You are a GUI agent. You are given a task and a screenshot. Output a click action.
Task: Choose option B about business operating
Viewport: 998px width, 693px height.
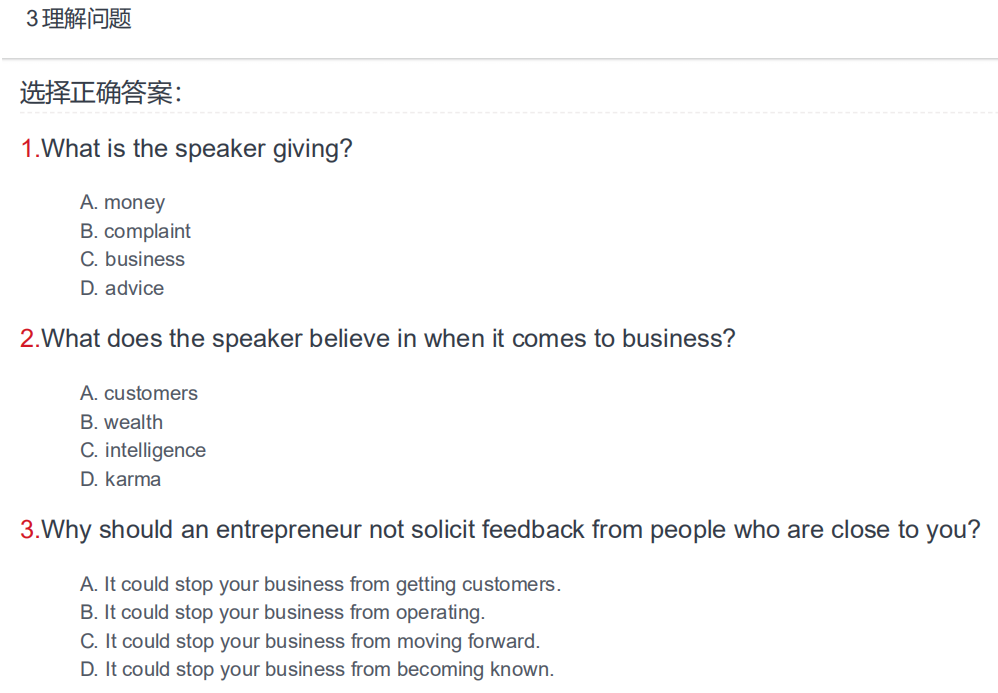[x=283, y=612]
